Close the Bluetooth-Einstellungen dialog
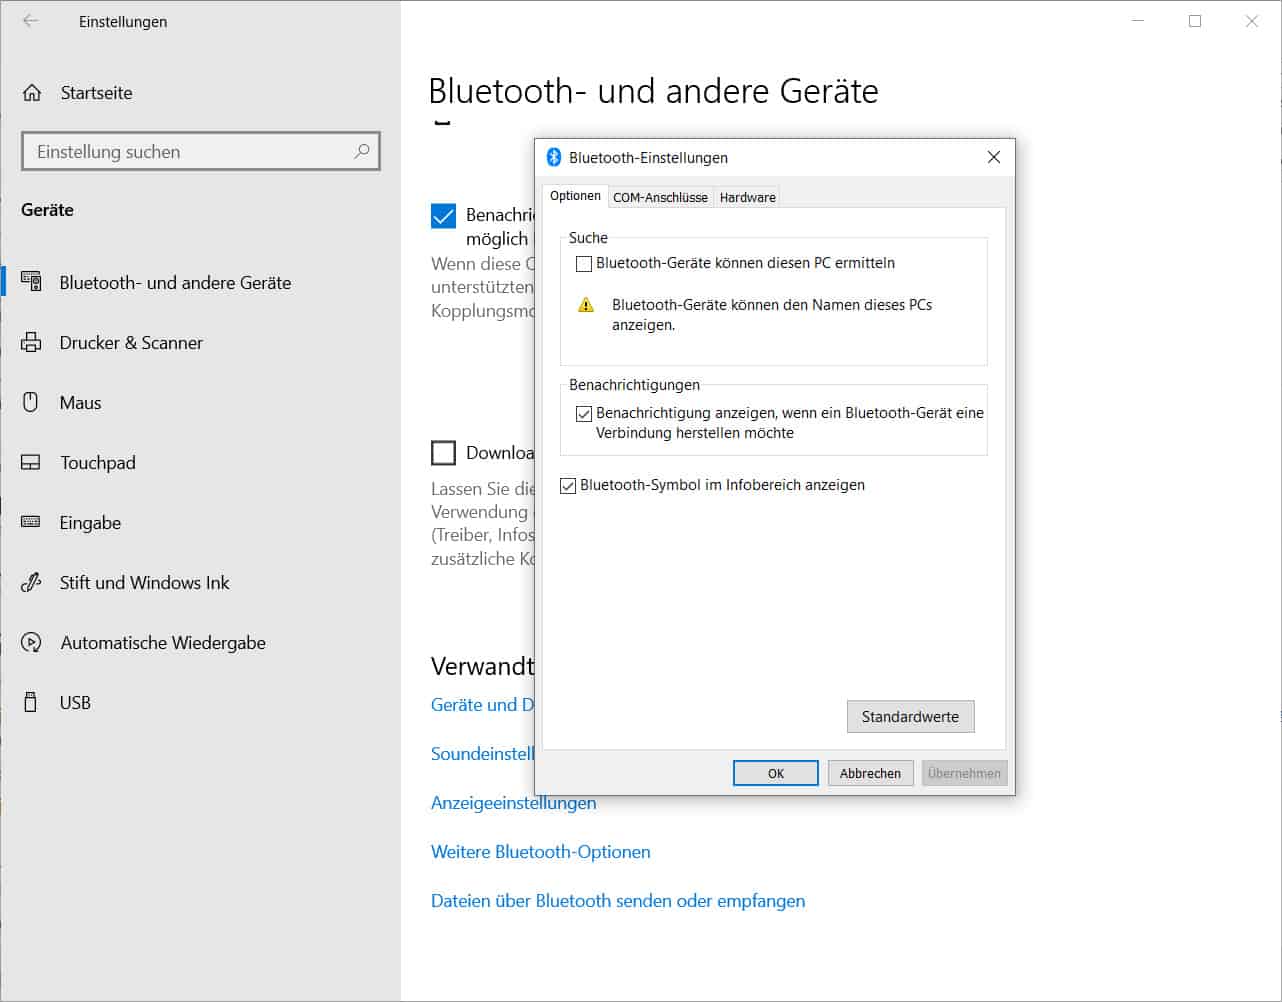This screenshot has width=1282, height=1002. pyautogui.click(x=993, y=157)
